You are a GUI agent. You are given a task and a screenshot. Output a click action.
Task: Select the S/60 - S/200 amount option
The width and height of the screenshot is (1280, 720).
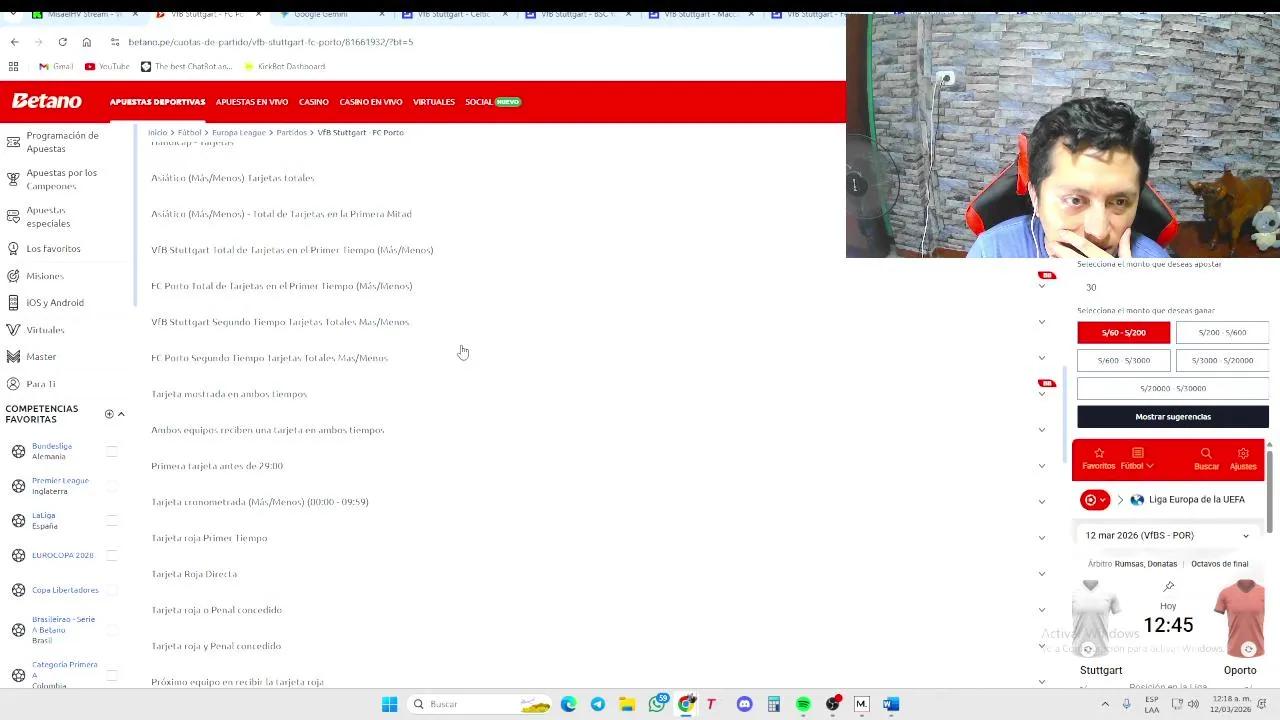coord(1123,332)
